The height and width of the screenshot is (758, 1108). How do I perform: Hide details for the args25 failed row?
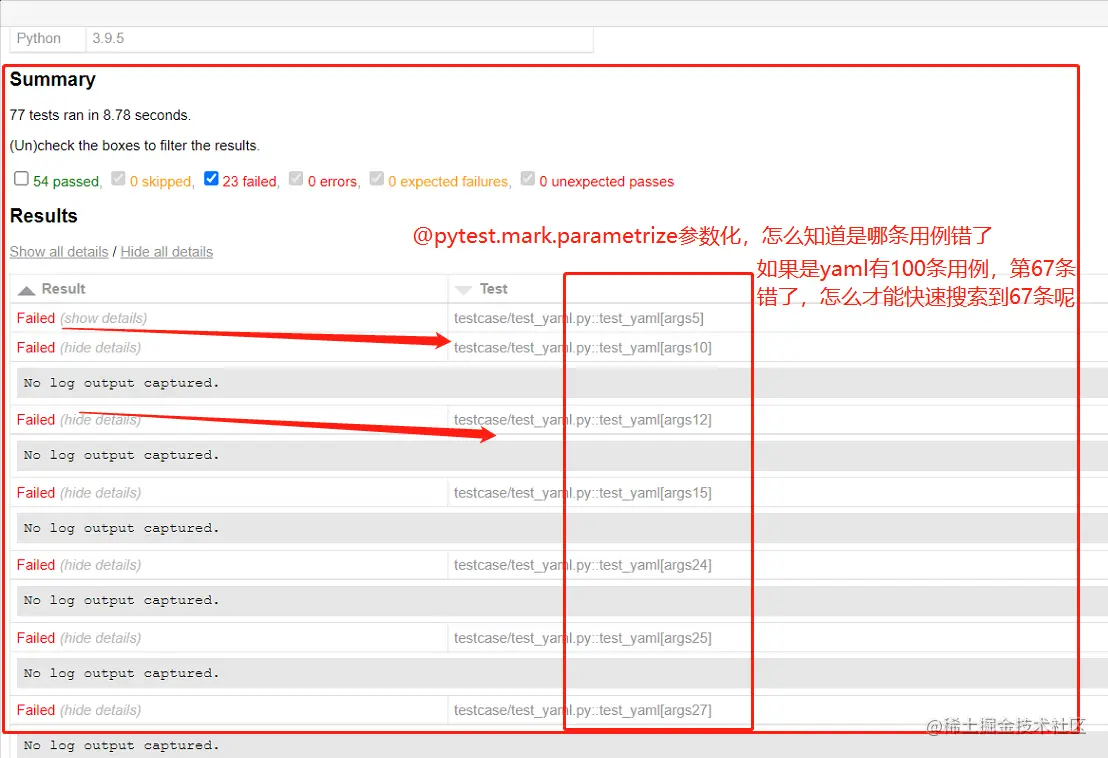click(100, 638)
